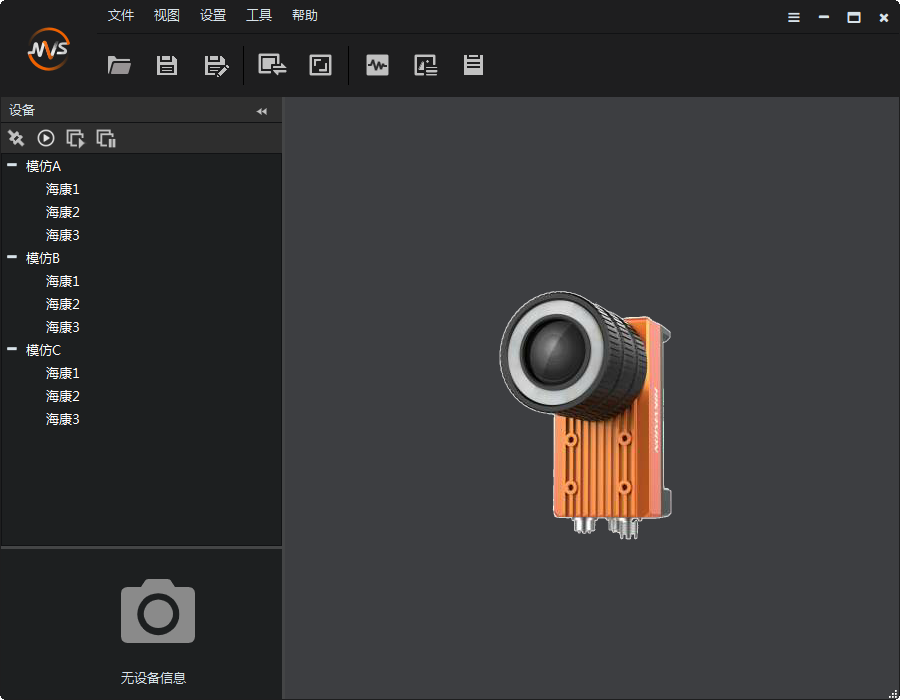Click the screen switch toolbar icon
Image resolution: width=900 pixels, height=700 pixels.
271,65
